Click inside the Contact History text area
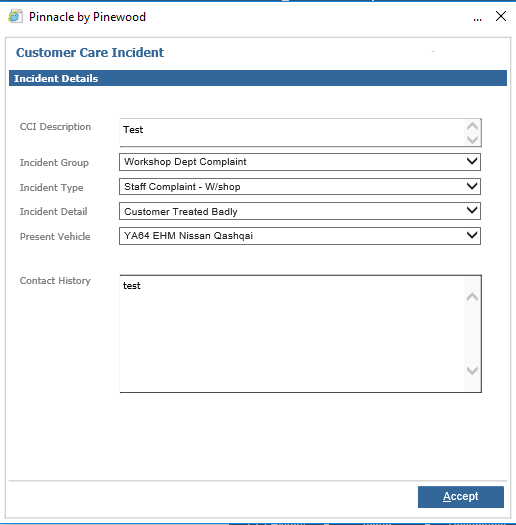Image resolution: width=516 pixels, height=525 pixels. 292,334
